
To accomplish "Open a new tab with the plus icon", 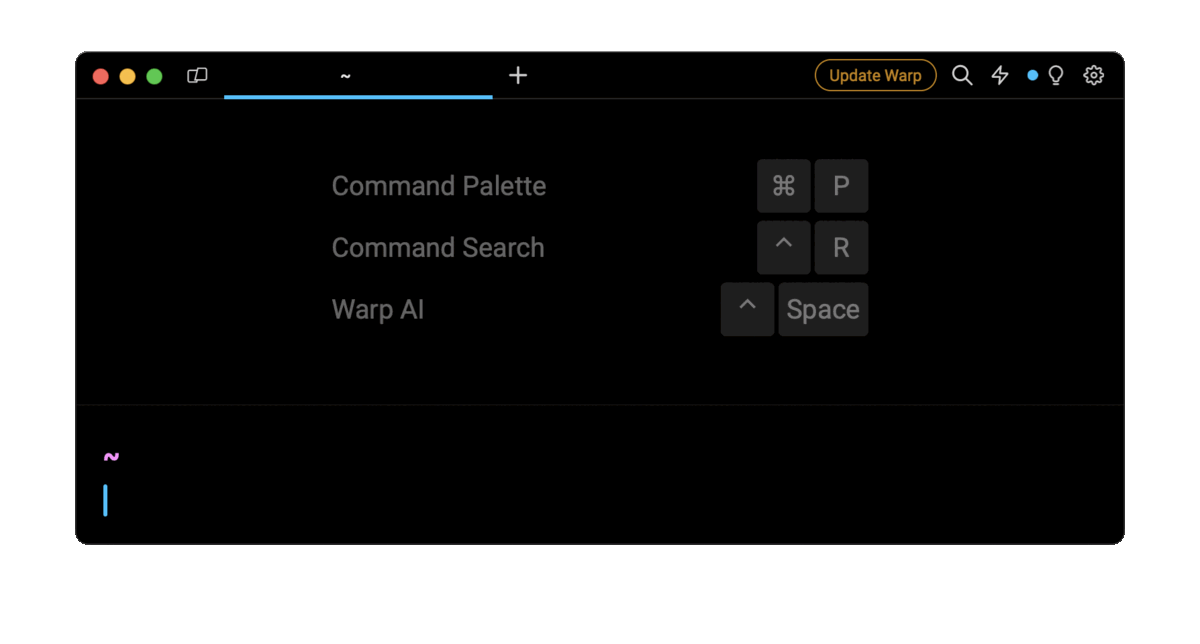I will 518,74.
